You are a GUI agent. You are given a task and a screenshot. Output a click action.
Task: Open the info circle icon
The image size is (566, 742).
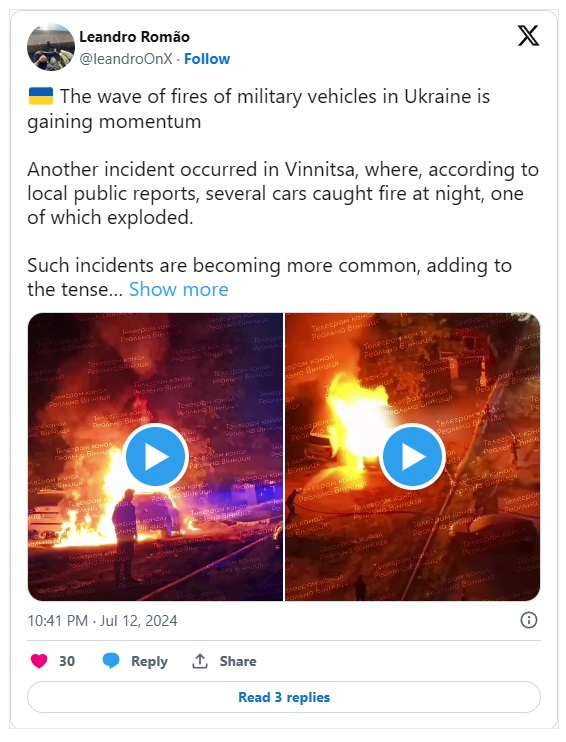coord(529,620)
